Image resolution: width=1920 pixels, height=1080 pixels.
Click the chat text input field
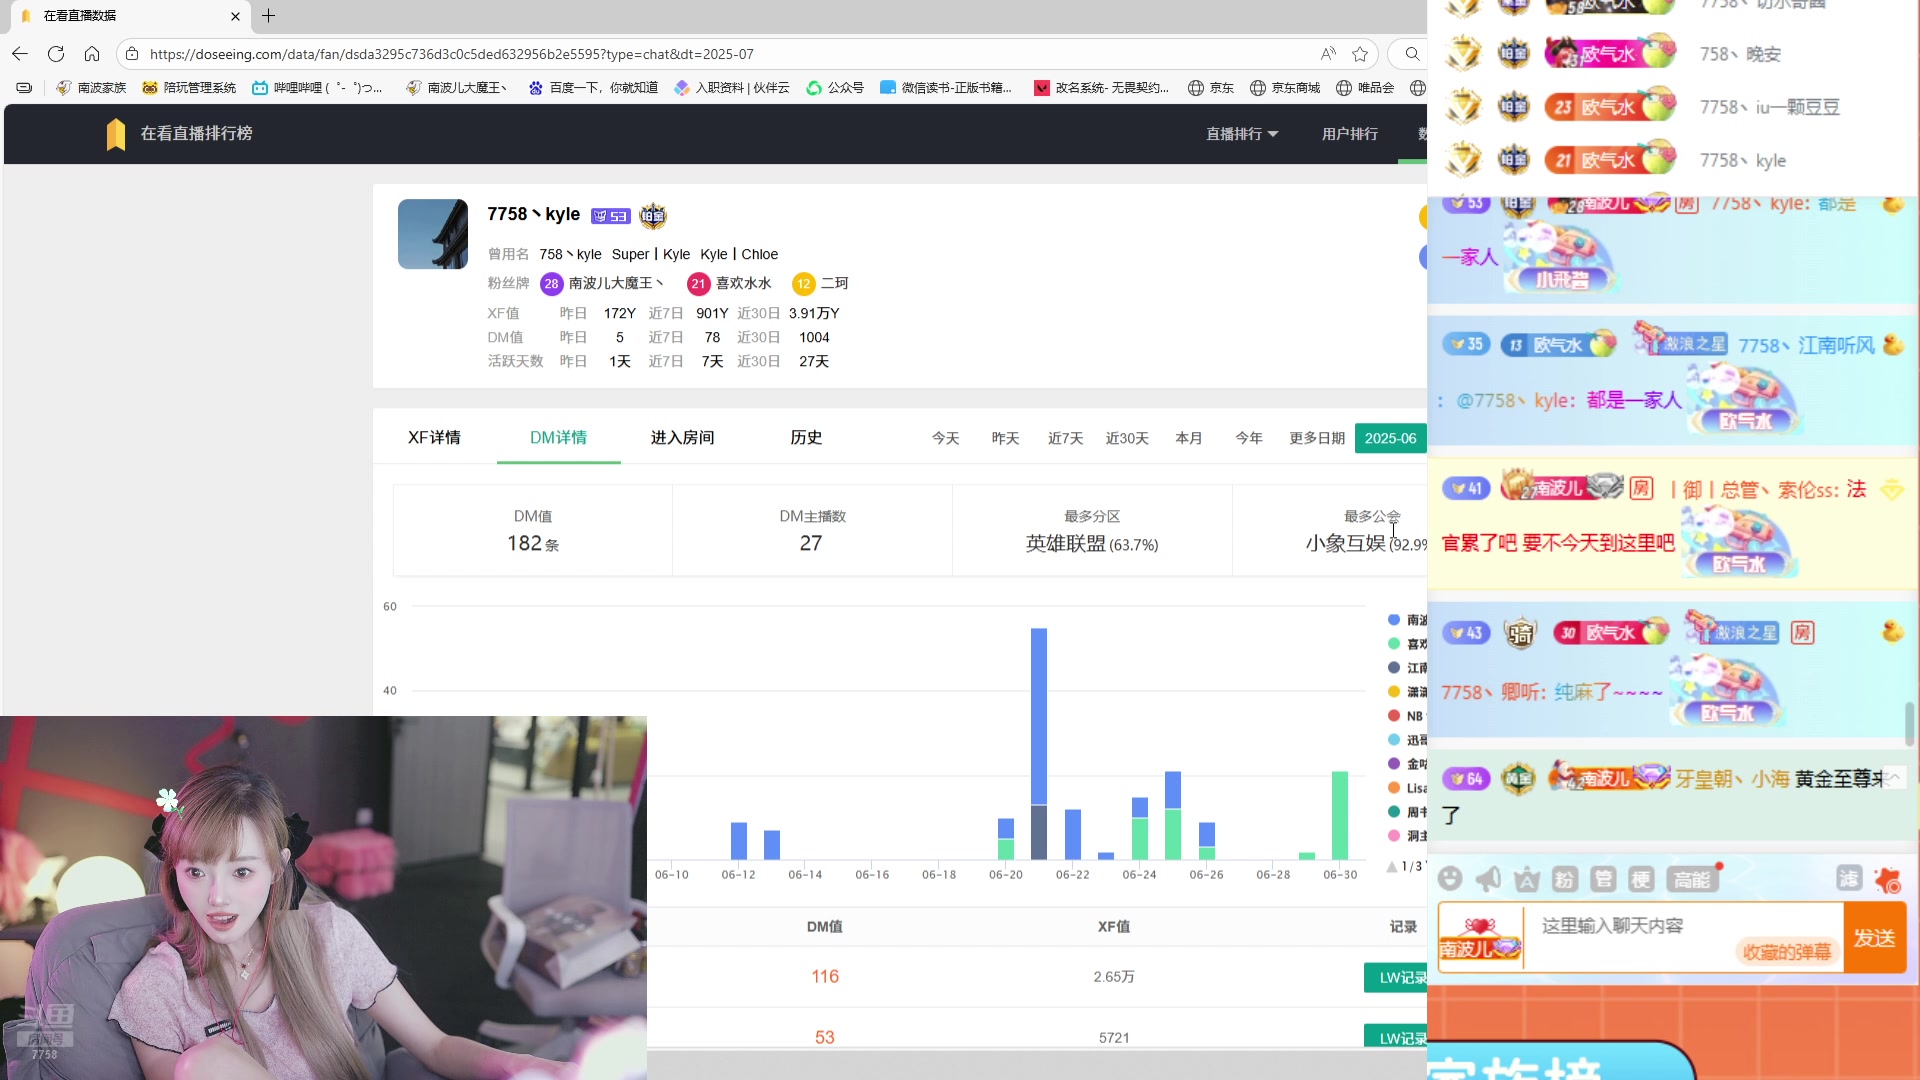tap(1683, 937)
